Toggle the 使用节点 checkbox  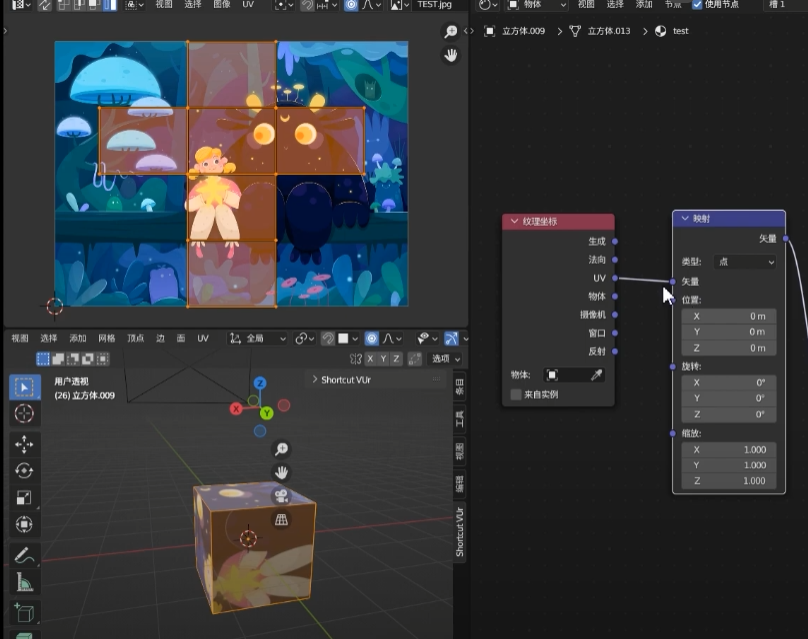[697, 5]
